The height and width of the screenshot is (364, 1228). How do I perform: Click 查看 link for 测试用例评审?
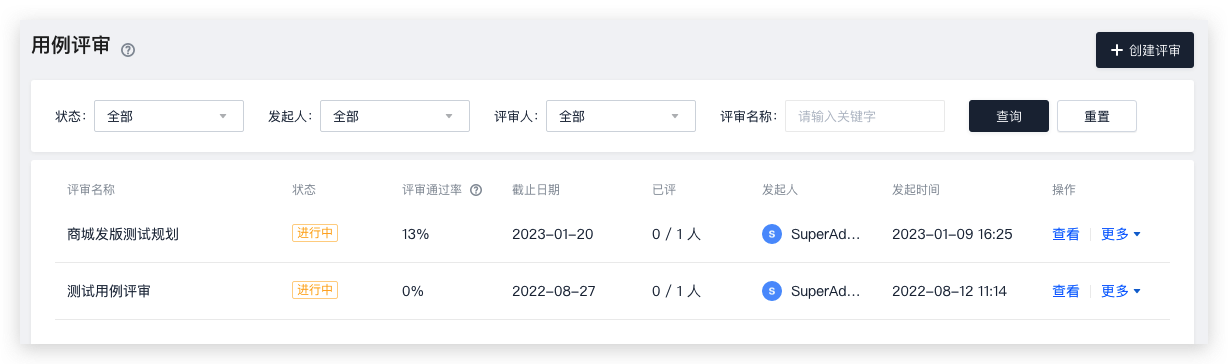[x=1066, y=291]
